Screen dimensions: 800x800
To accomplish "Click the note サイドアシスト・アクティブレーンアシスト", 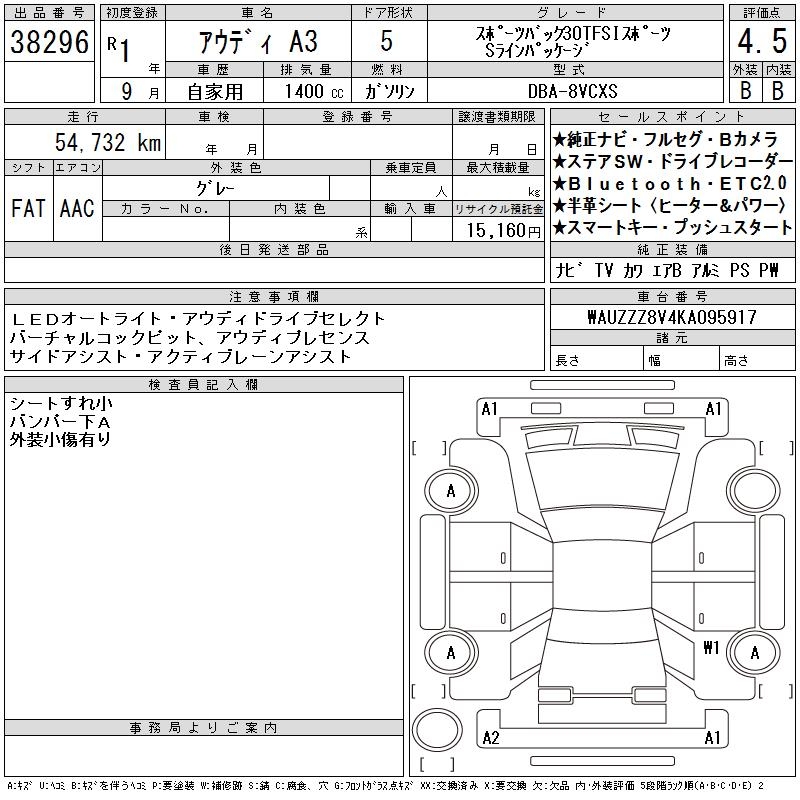I will 181,357.
